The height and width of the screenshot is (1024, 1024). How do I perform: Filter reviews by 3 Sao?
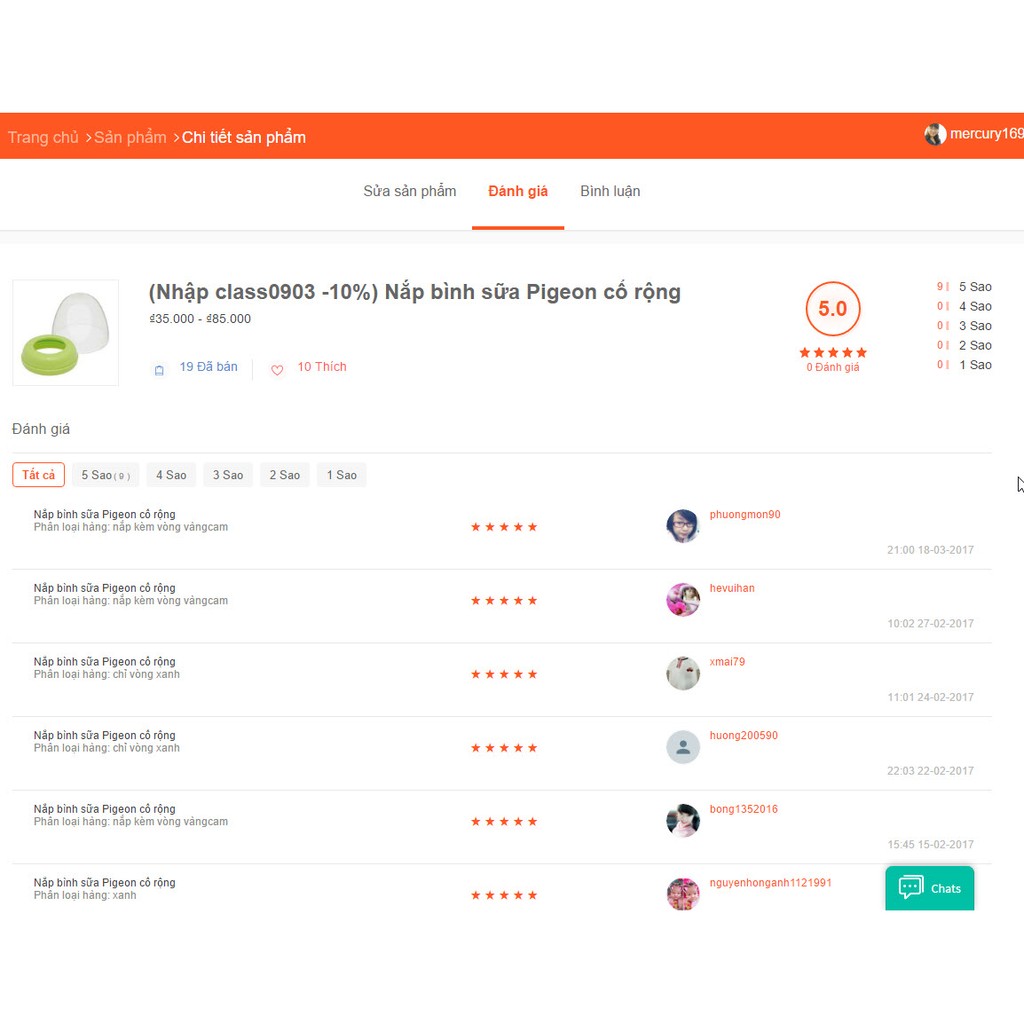point(228,475)
